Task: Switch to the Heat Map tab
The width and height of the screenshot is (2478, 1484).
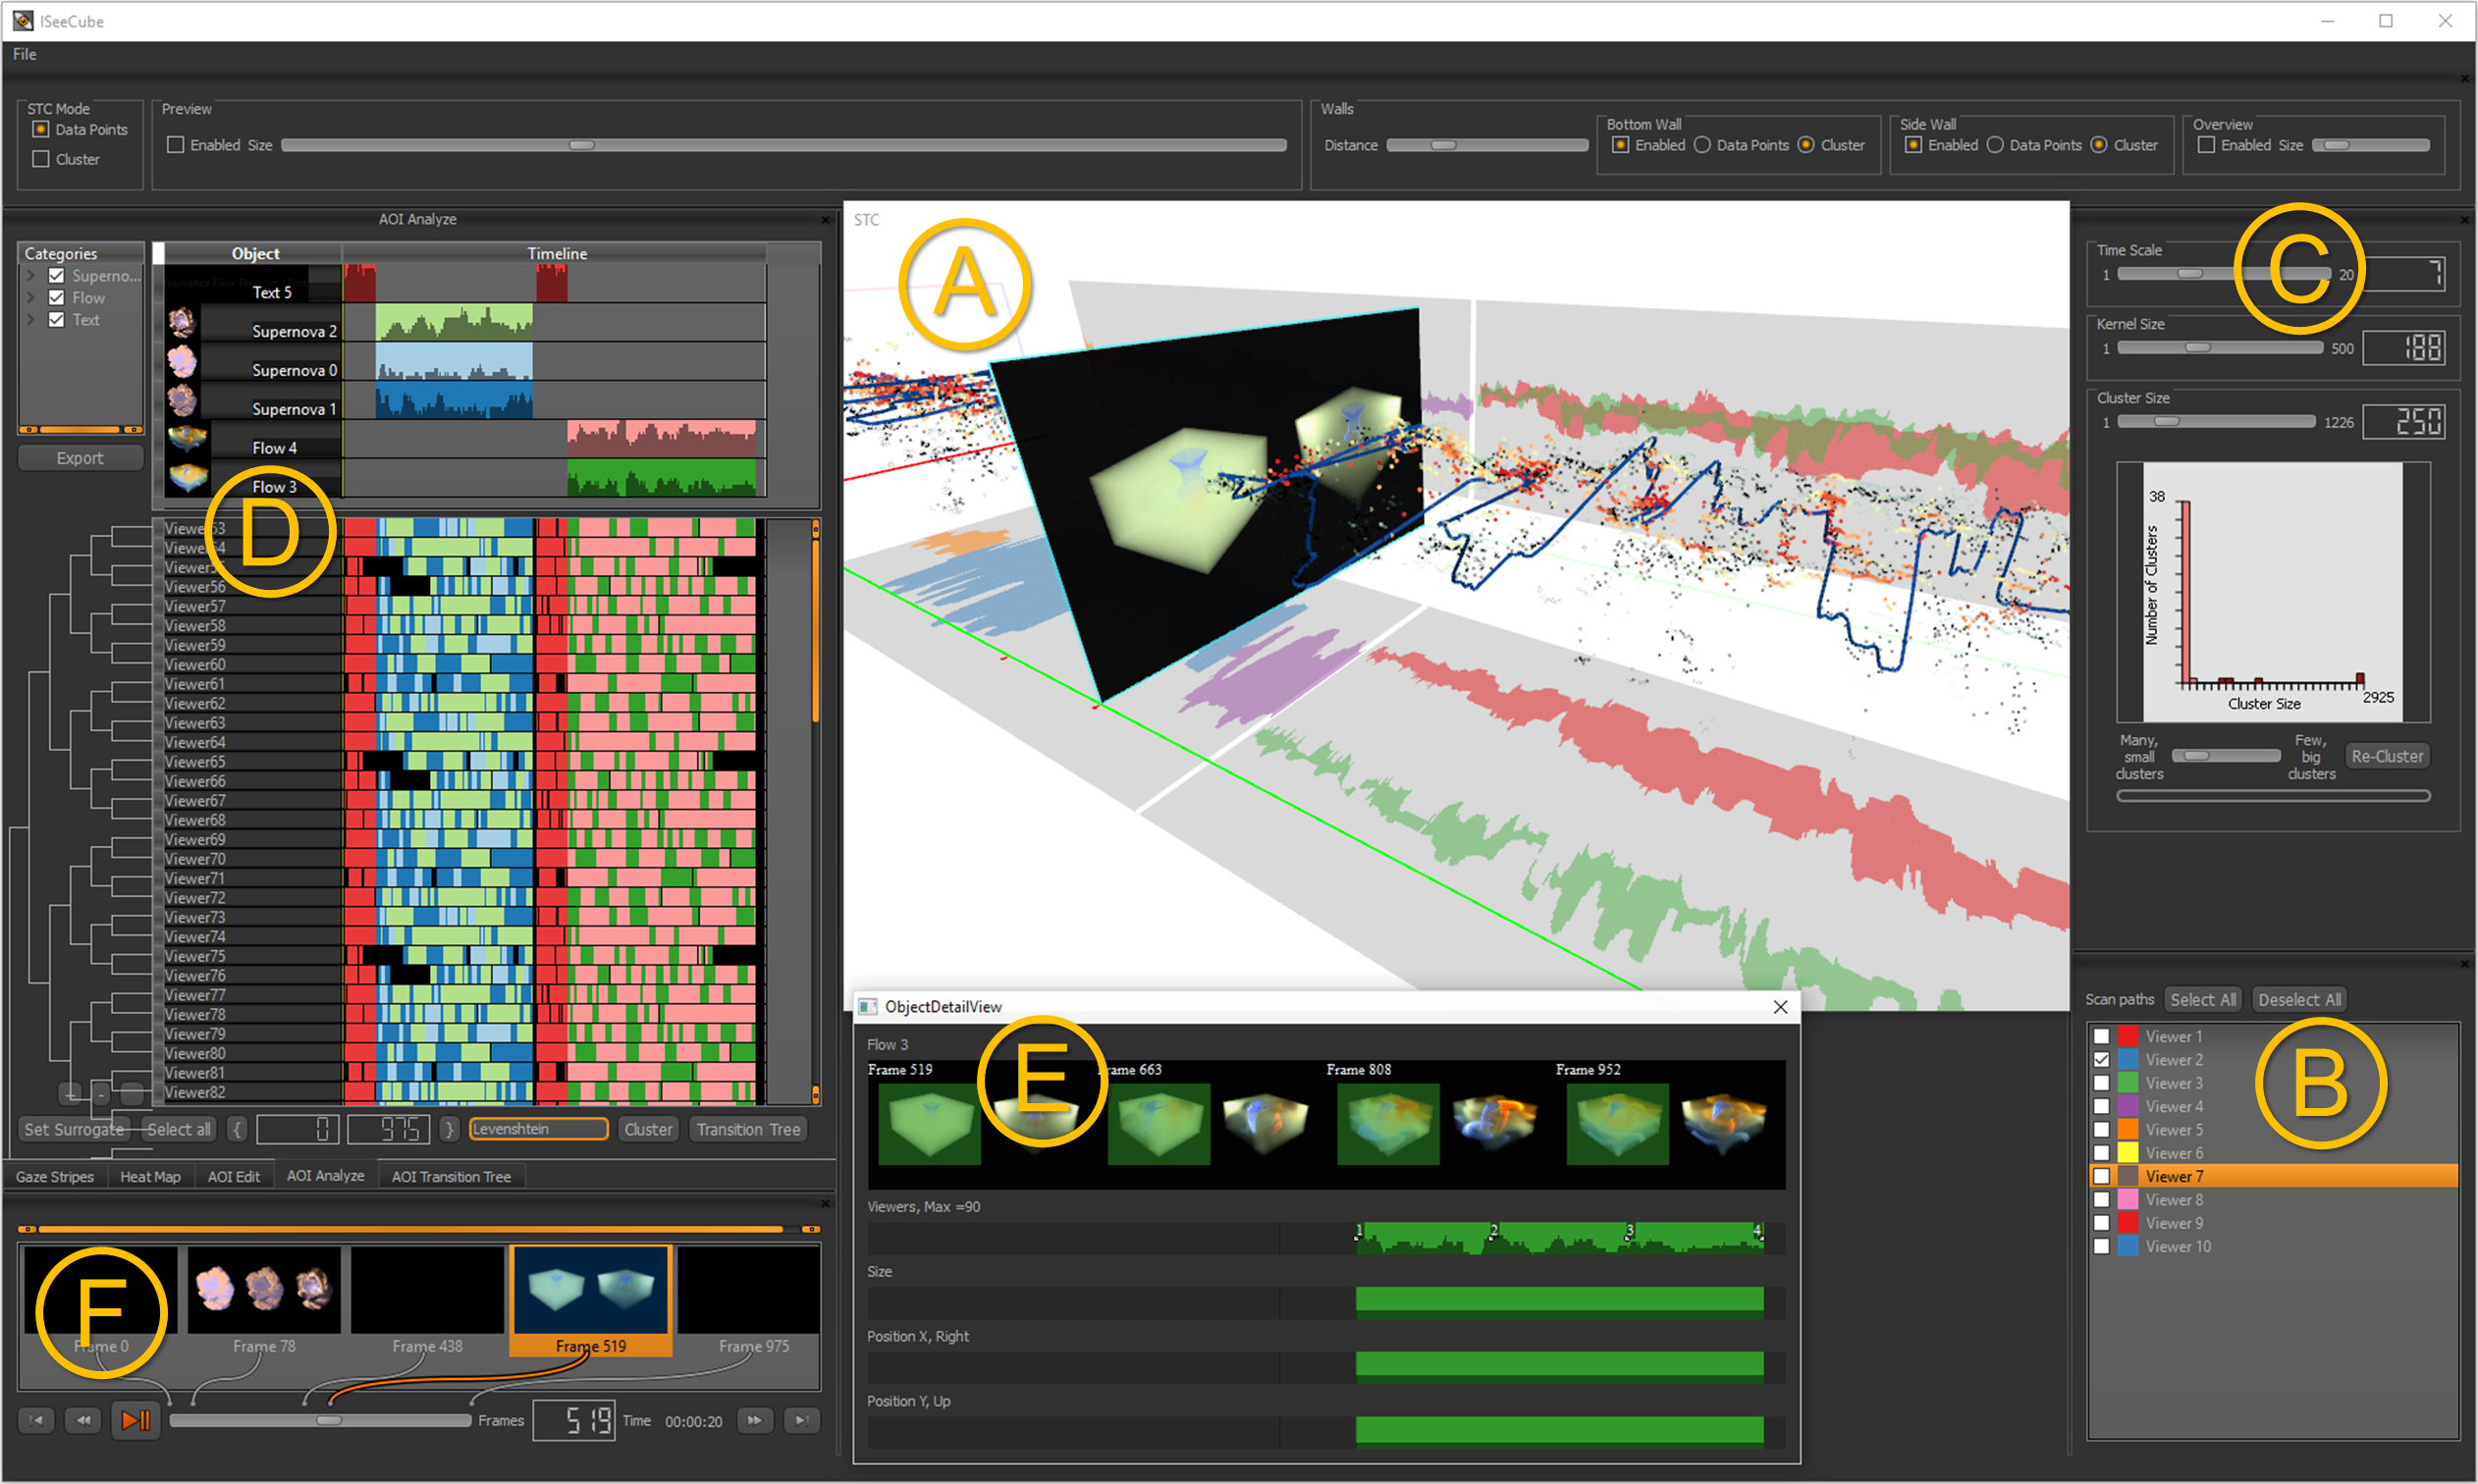Action: [150, 1177]
